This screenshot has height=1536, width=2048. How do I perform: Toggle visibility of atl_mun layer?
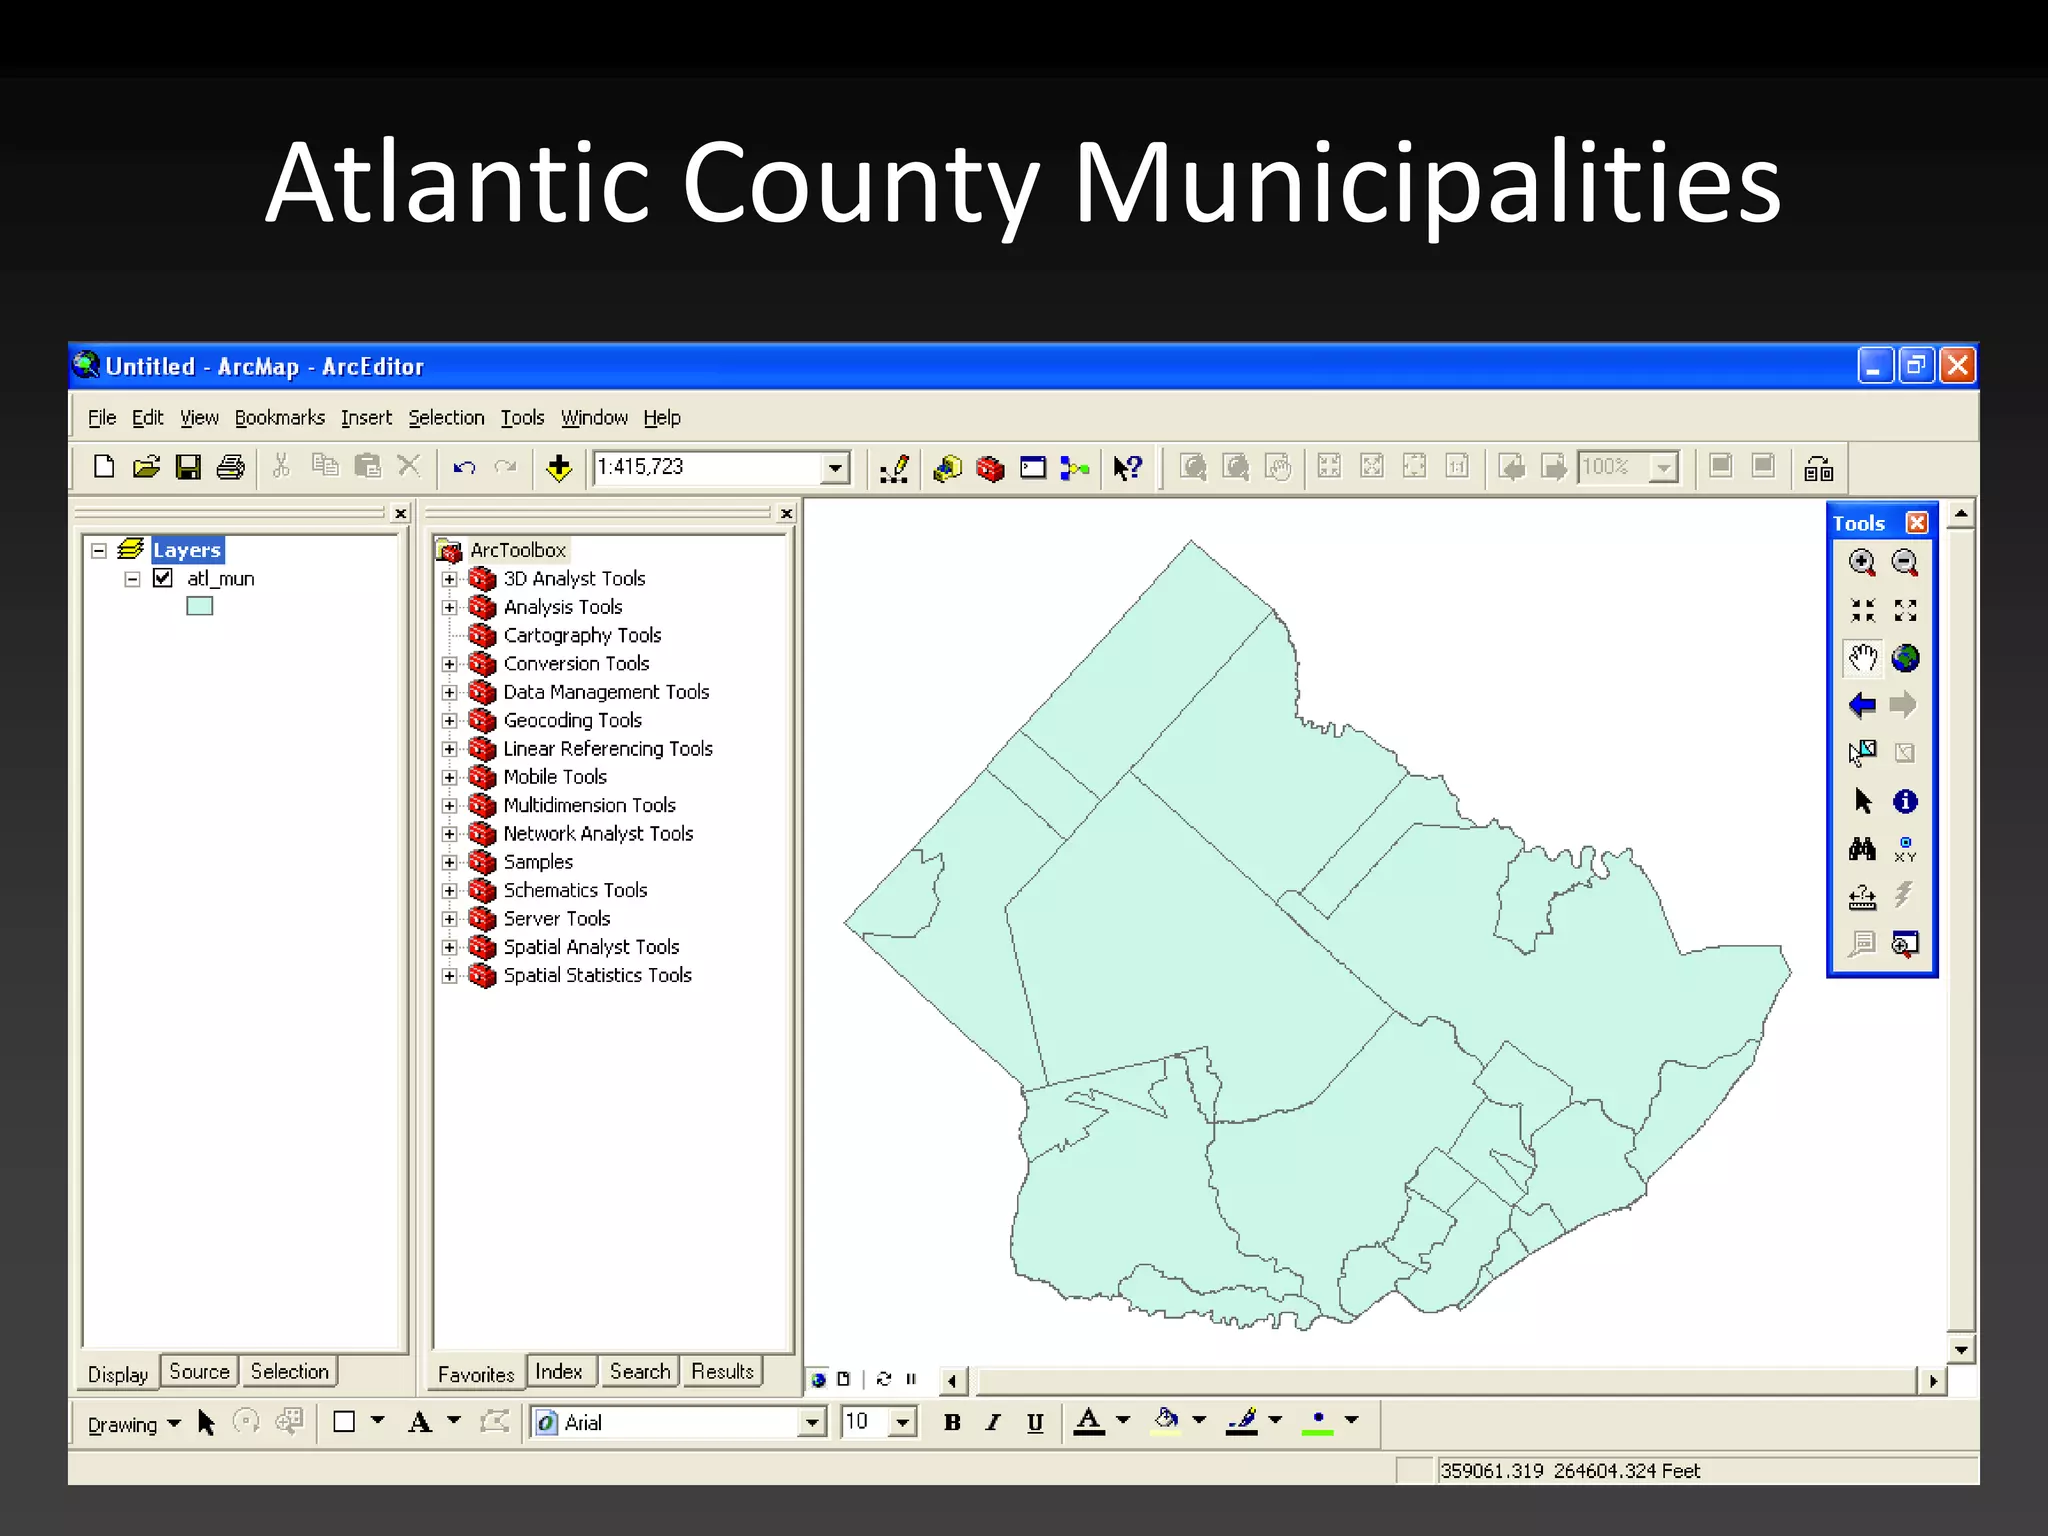click(x=163, y=578)
